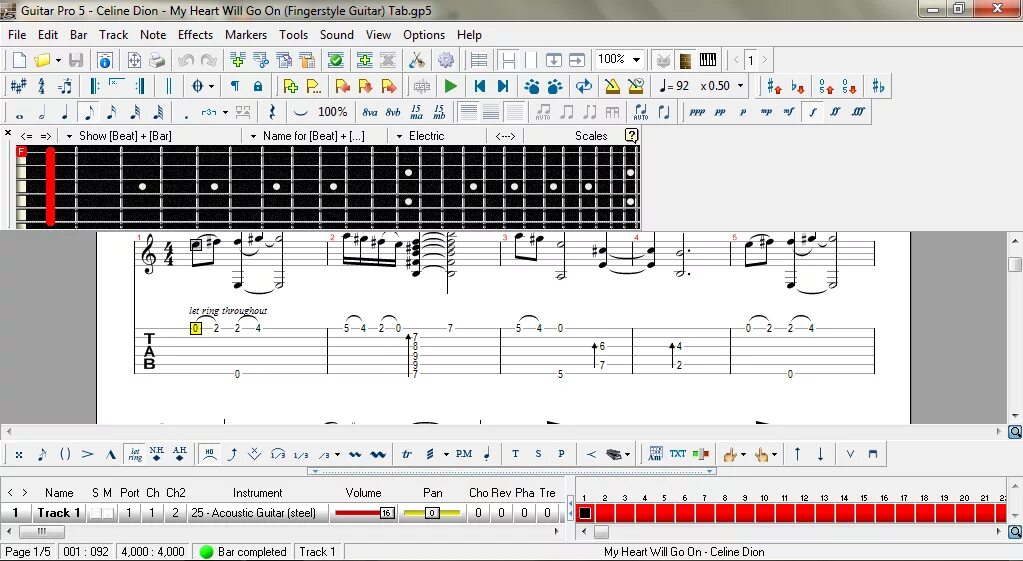This screenshot has height=561, width=1023.
Task: Close the fretboard panel with X
Action: 8,133
